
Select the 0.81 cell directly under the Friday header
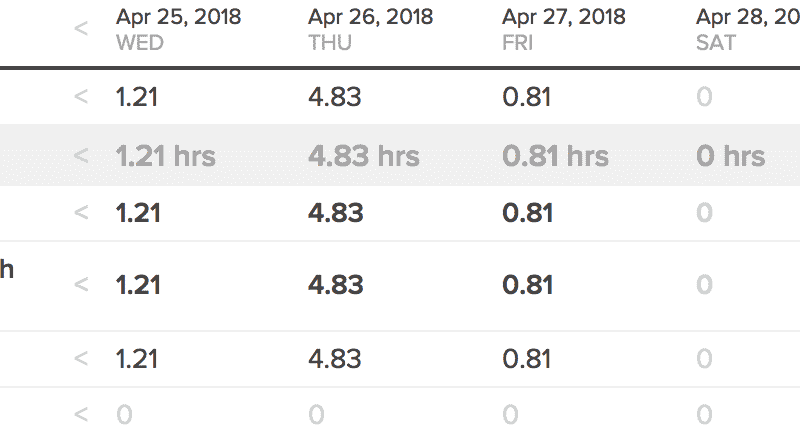point(527,98)
